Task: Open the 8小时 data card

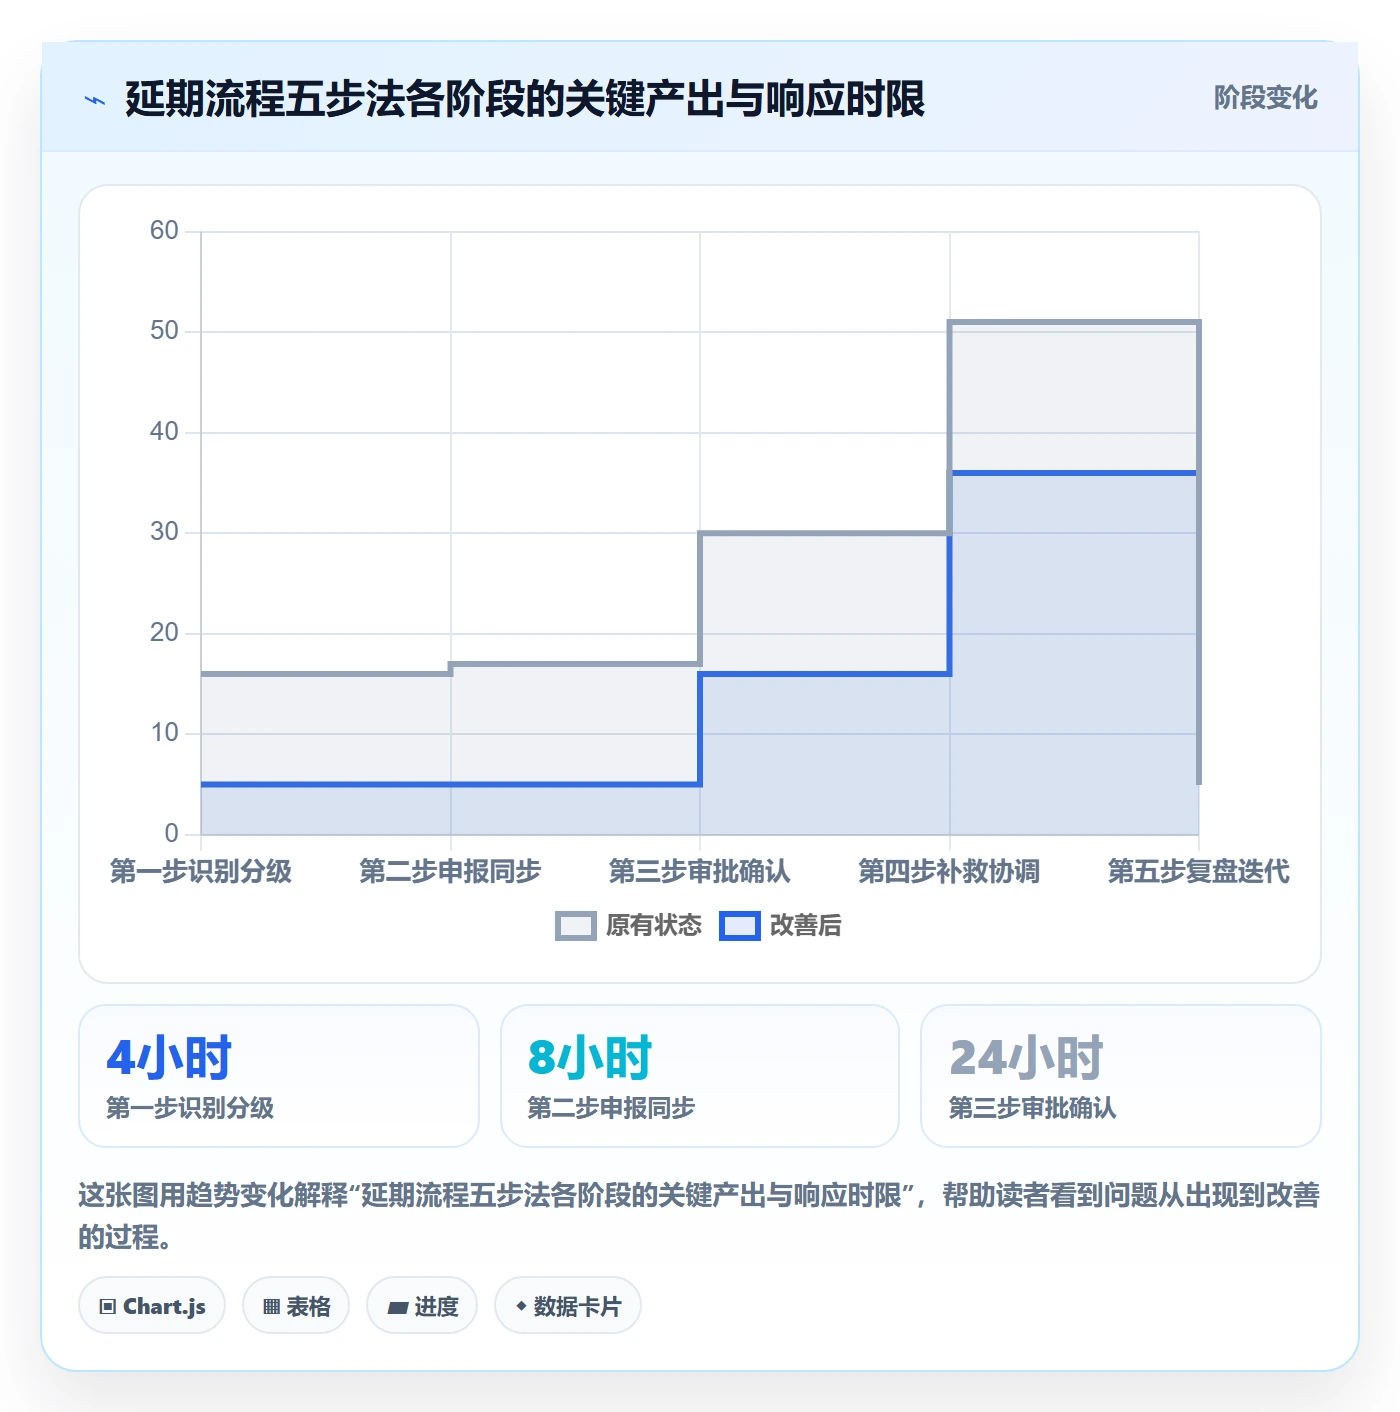Action: [700, 1076]
